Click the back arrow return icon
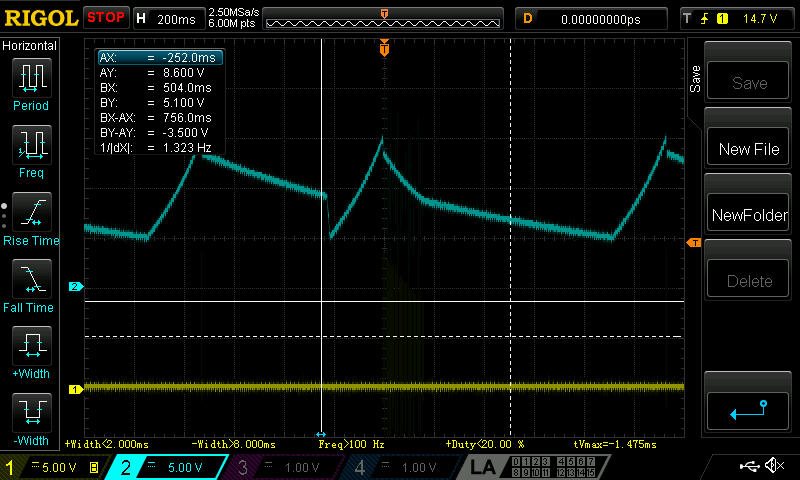This screenshot has width=800, height=480. click(748, 410)
